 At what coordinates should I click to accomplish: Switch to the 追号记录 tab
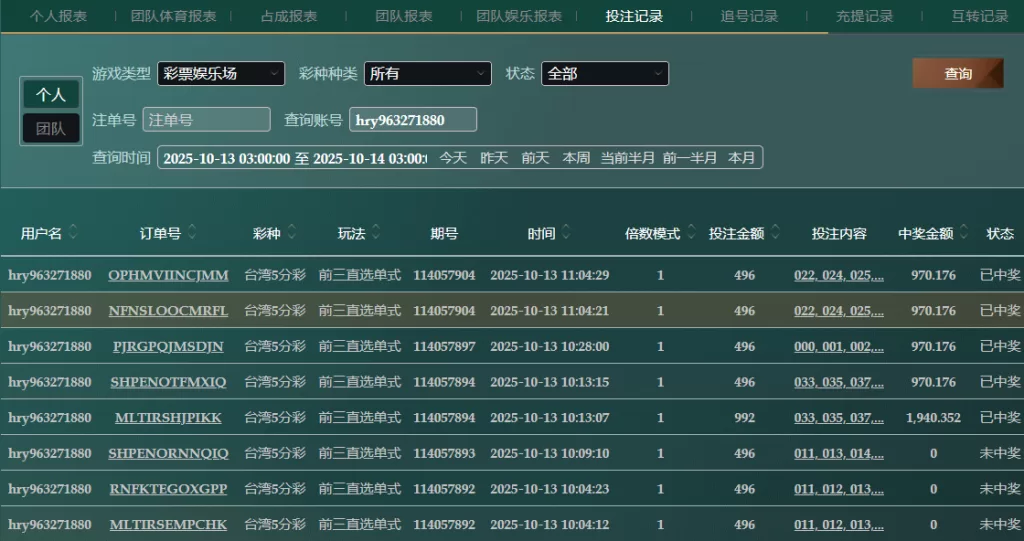[749, 16]
